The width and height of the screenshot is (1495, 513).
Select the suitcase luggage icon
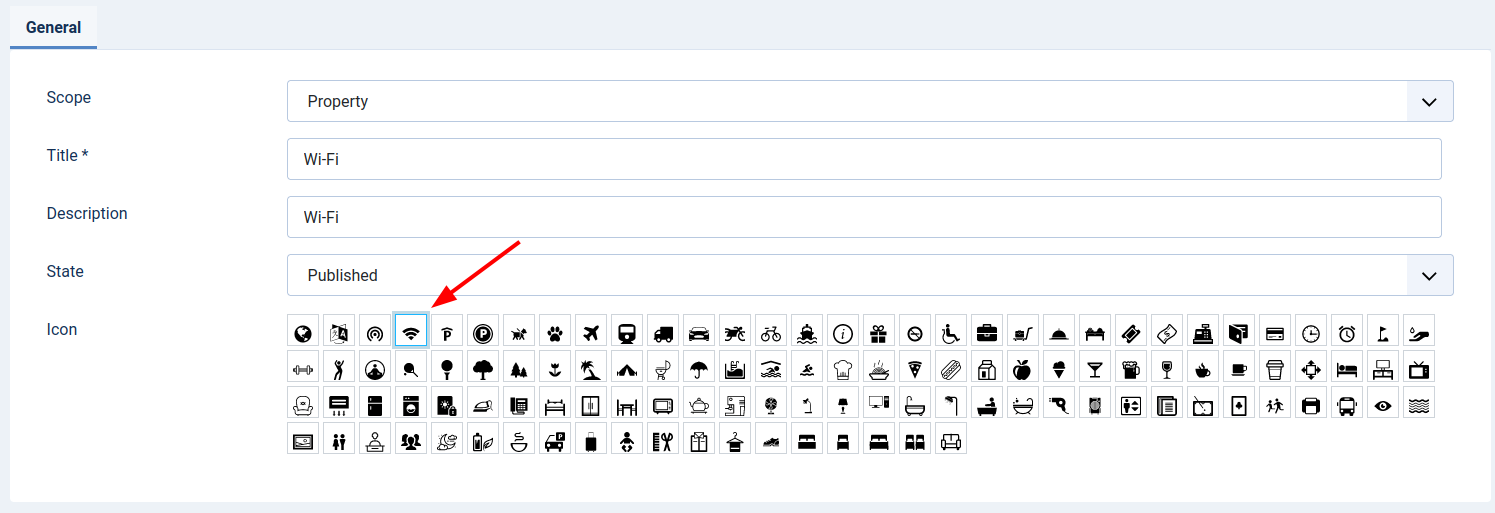(x=591, y=440)
